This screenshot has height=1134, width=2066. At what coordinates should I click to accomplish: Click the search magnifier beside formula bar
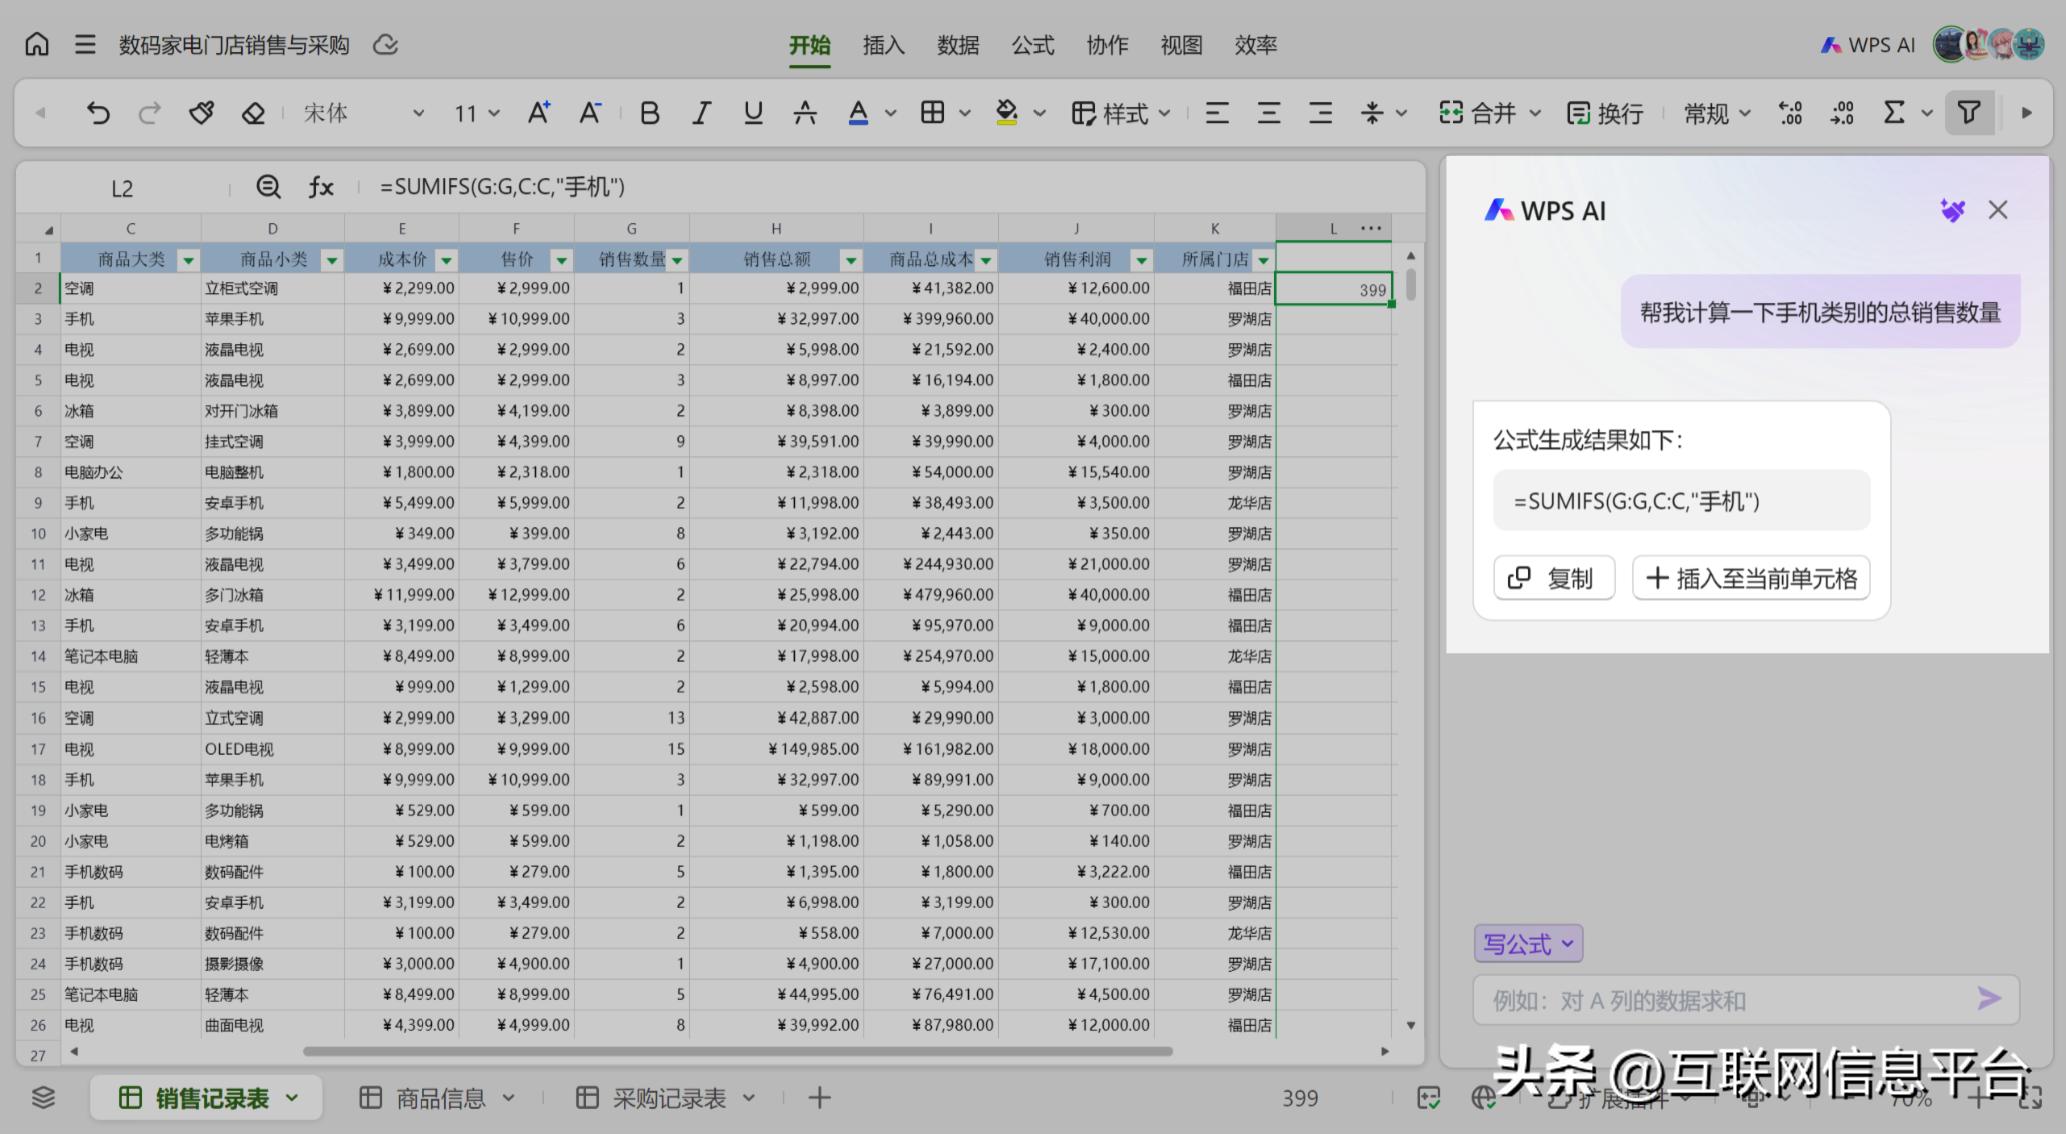[268, 186]
